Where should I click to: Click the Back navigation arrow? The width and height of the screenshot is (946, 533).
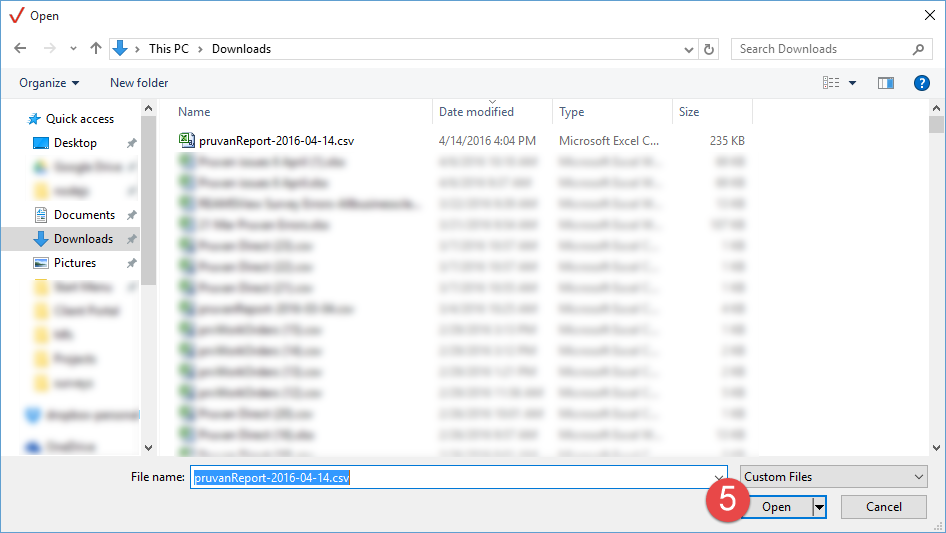(x=22, y=49)
